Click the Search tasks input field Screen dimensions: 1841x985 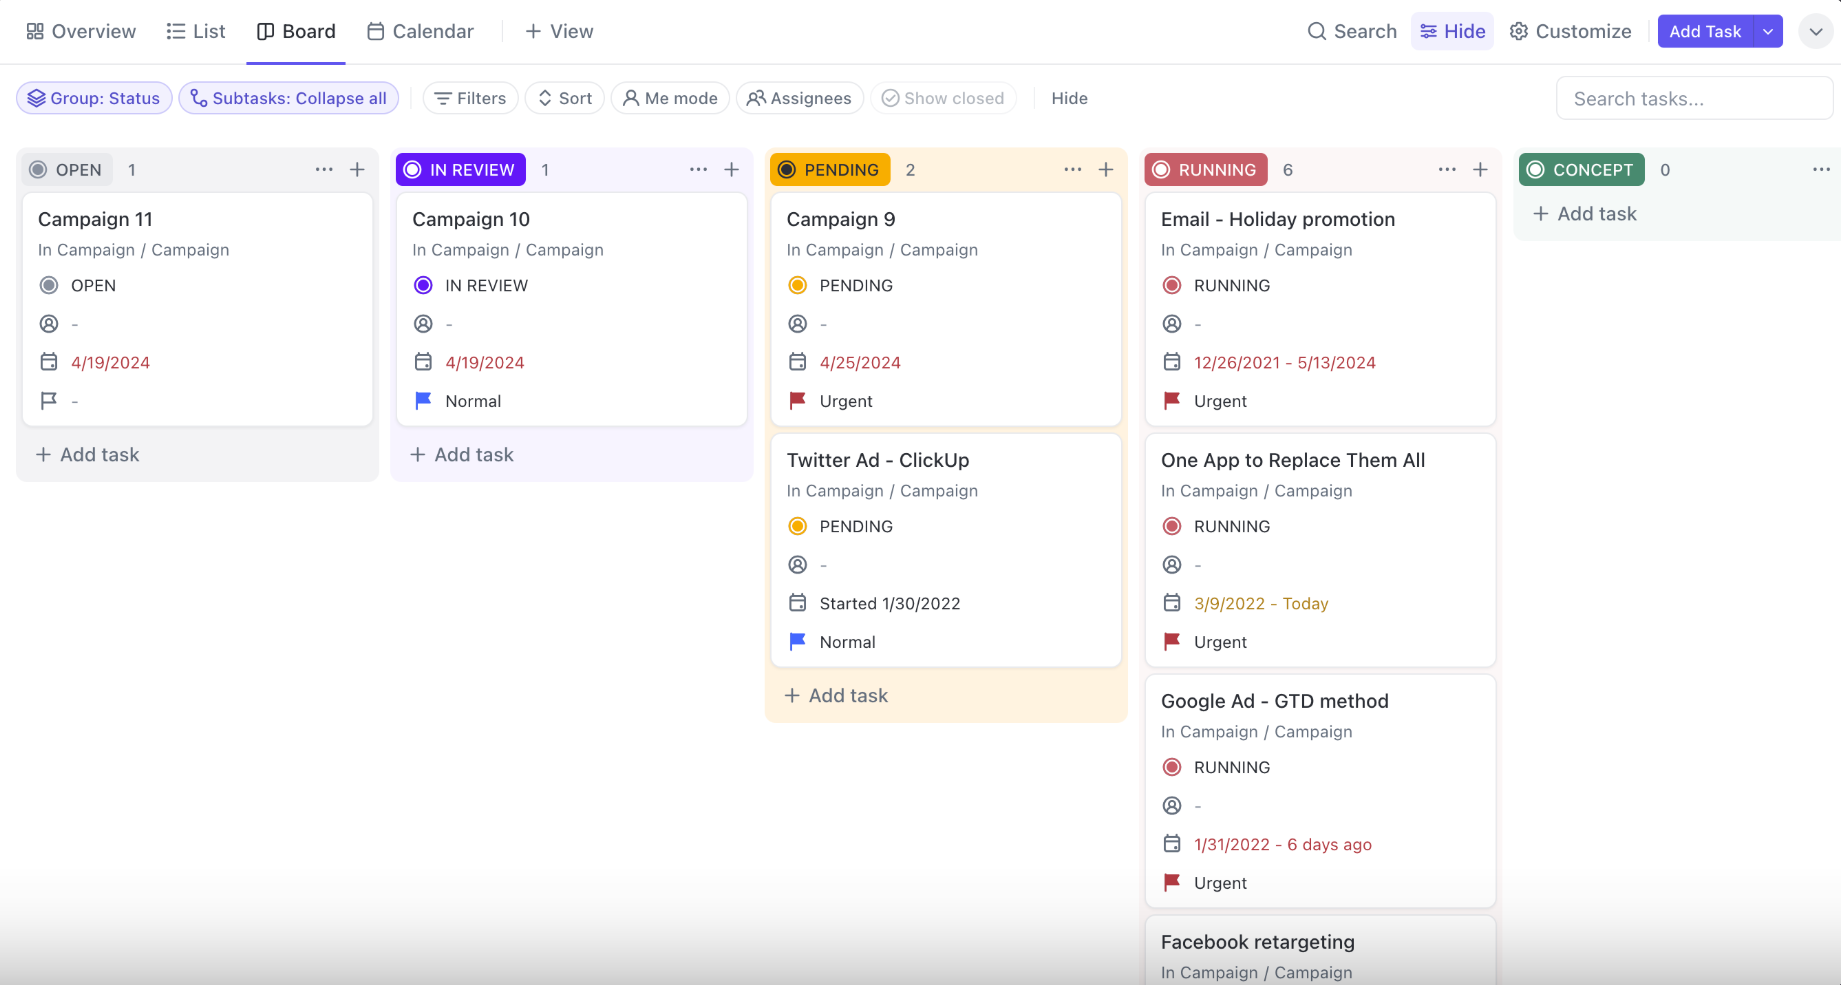tap(1693, 99)
